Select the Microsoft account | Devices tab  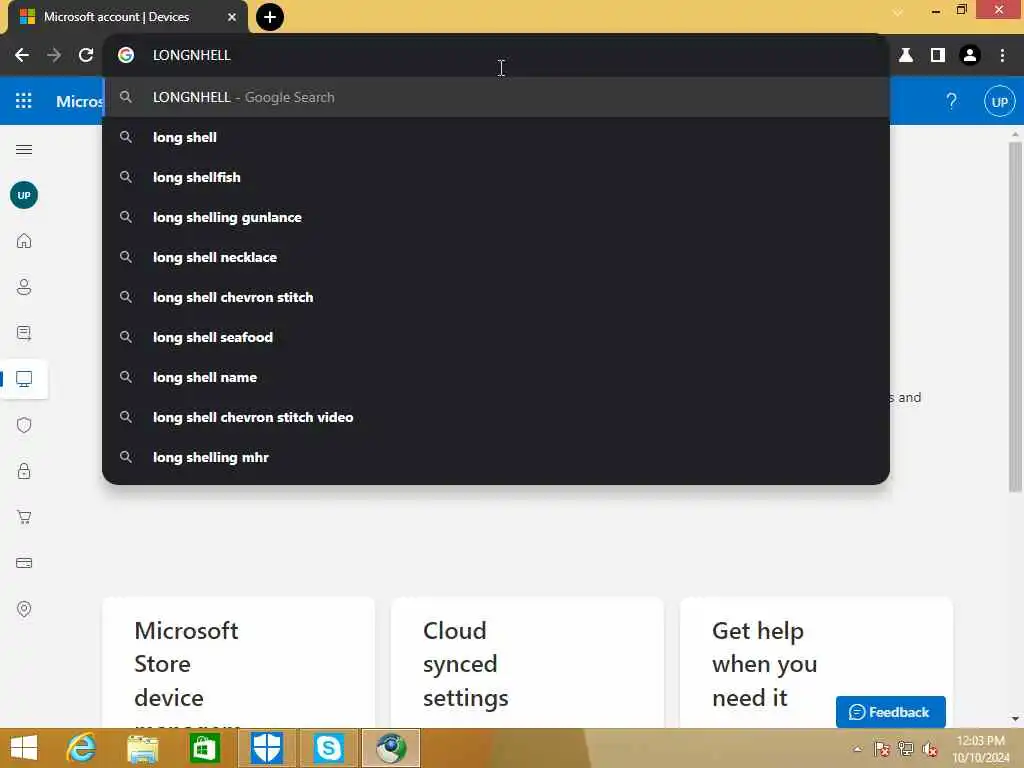pos(127,17)
